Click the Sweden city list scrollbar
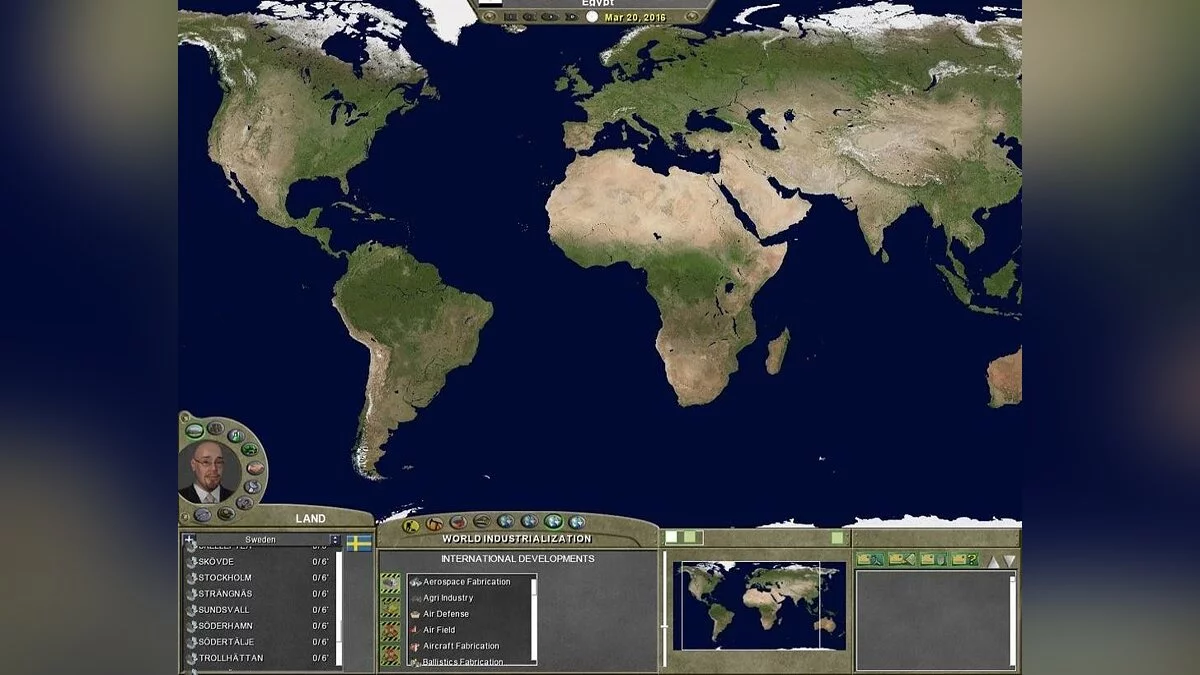The image size is (1200, 675). click(x=339, y=608)
